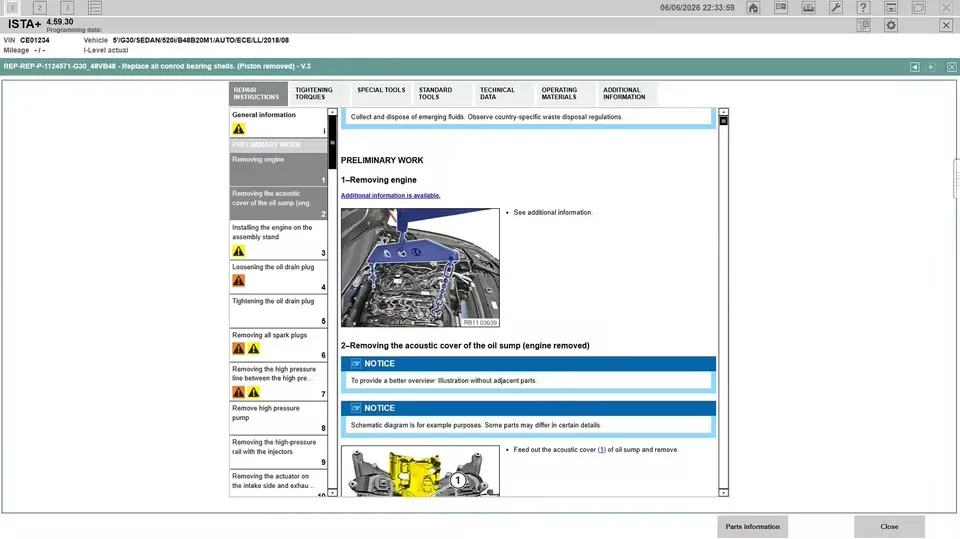Click the engine removal illustration RB1103639
This screenshot has height=539, width=960.
[x=420, y=268]
